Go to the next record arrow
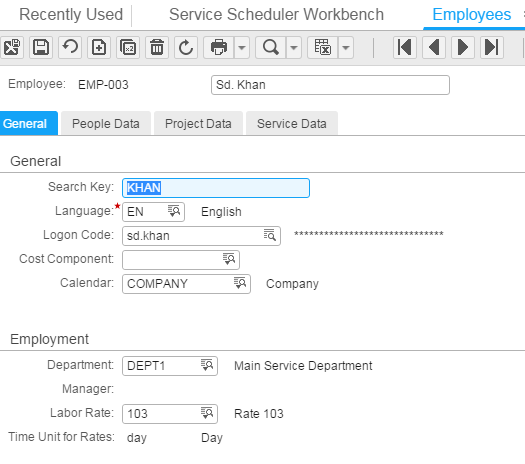Image resolution: width=525 pixels, height=464 pixels. coord(463,47)
